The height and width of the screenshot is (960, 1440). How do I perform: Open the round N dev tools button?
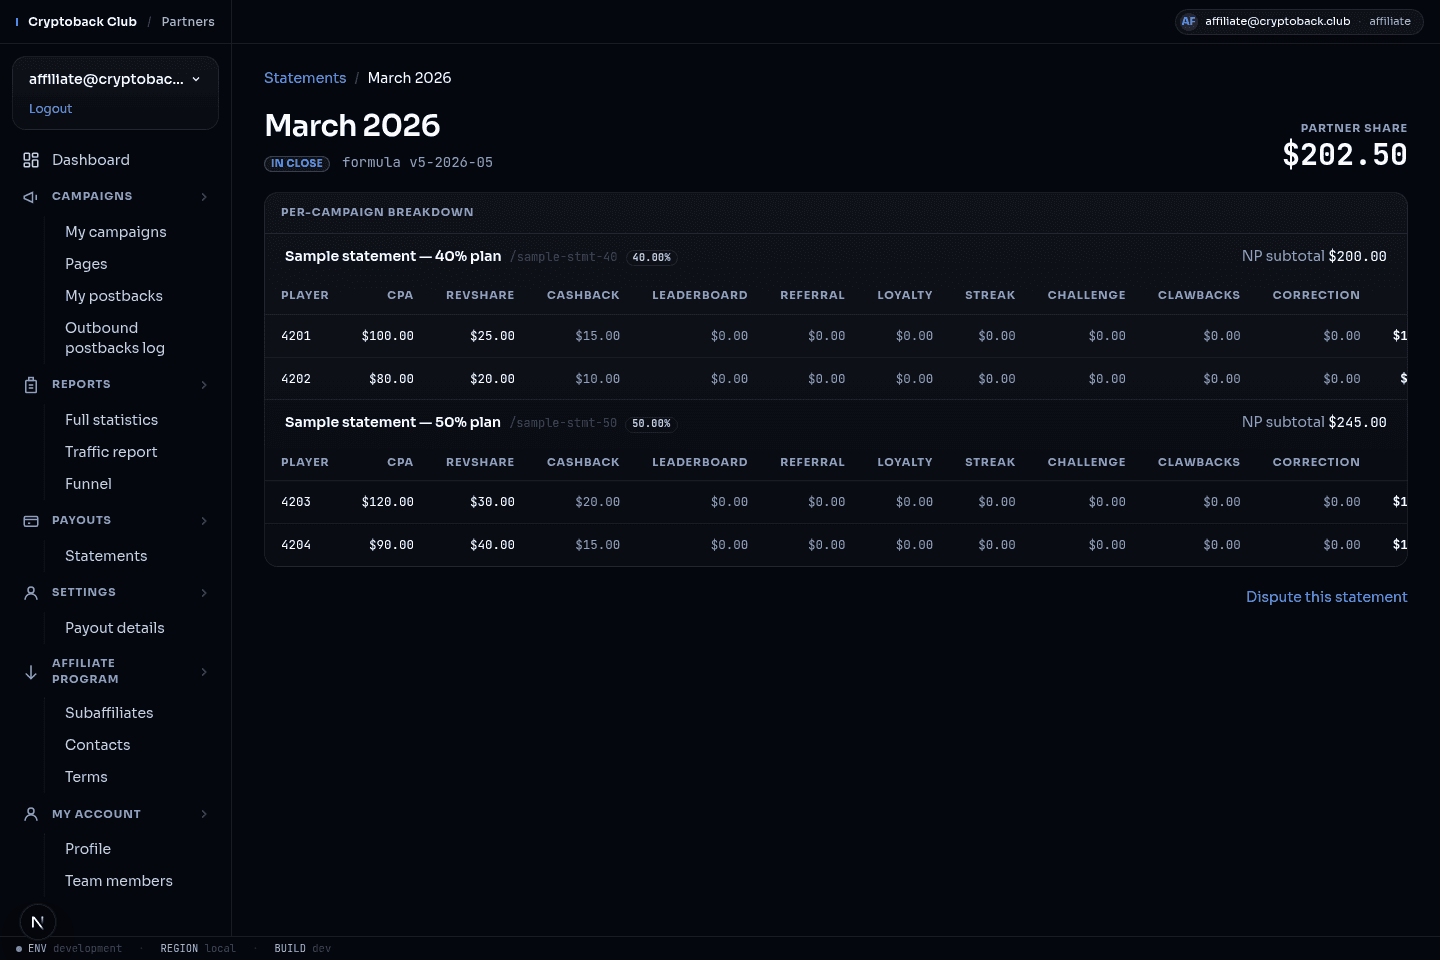[x=38, y=922]
